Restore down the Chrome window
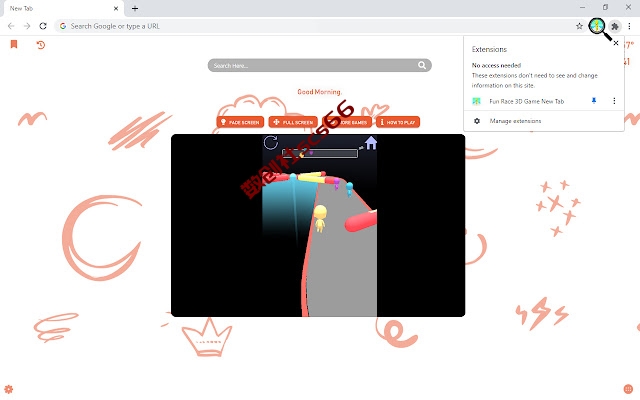 click(x=605, y=7)
